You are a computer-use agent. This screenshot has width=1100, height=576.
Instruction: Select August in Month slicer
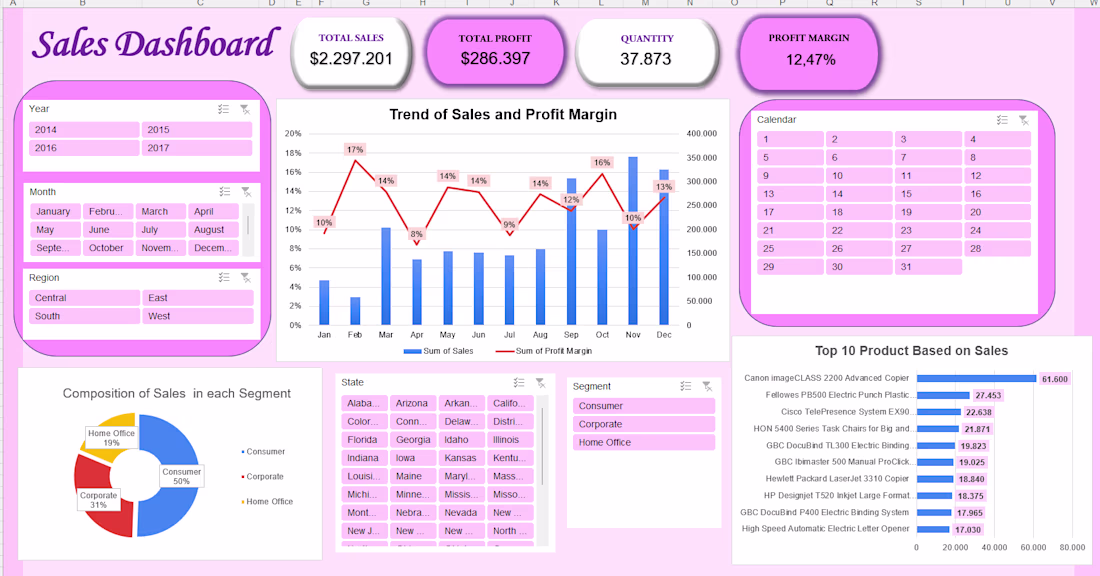(x=213, y=229)
